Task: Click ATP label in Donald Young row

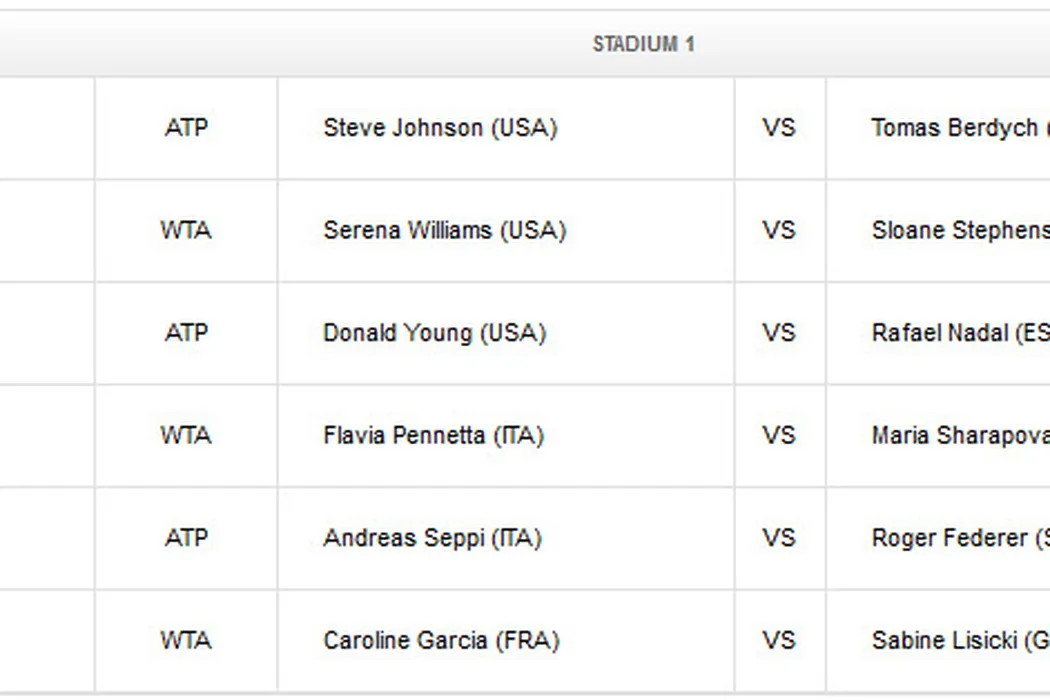Action: pyautogui.click(x=186, y=333)
